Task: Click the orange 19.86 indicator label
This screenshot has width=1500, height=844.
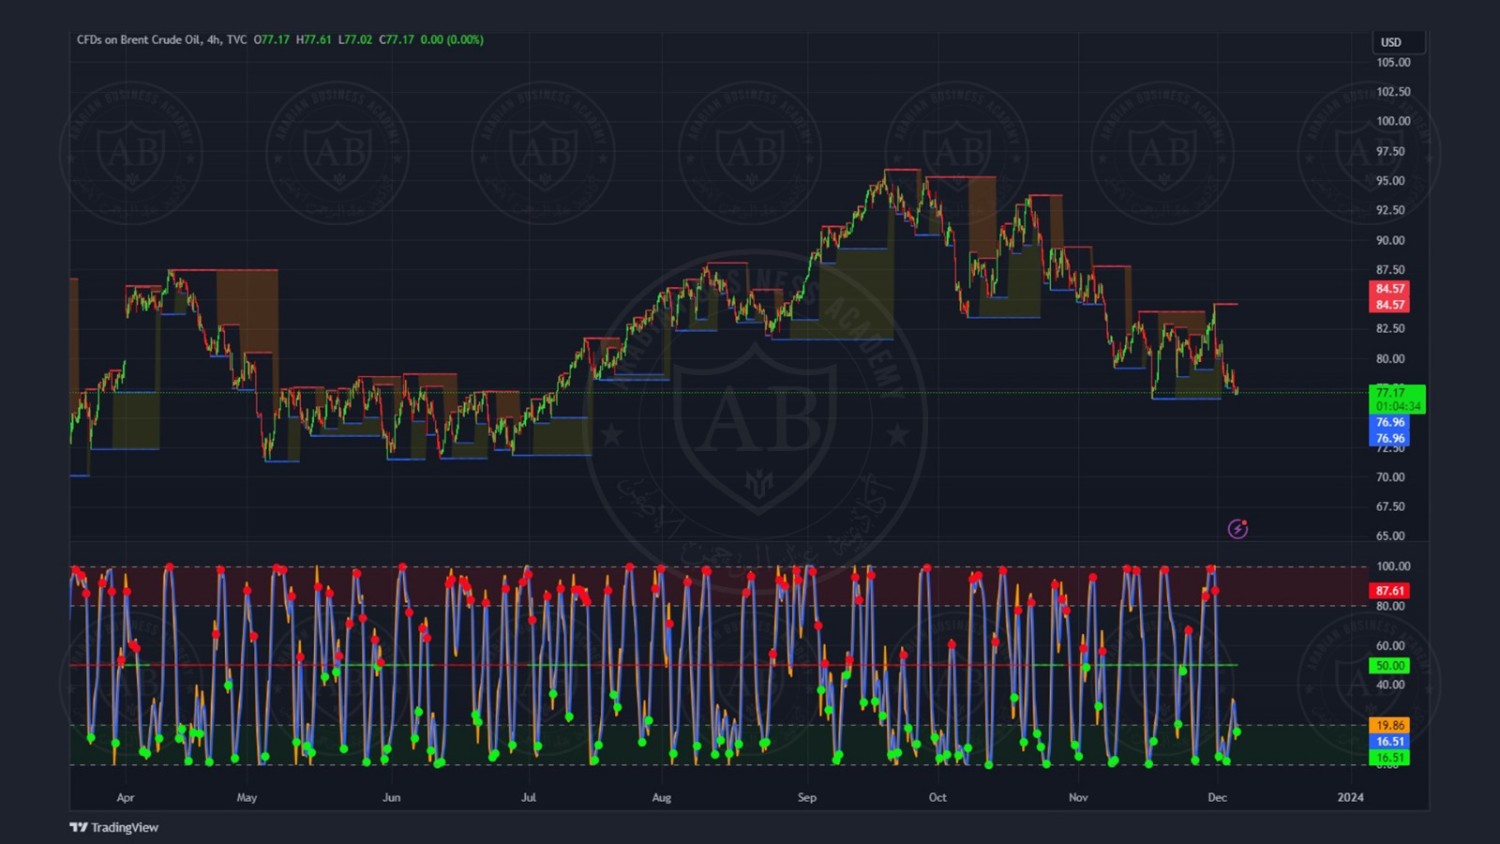Action: pyautogui.click(x=1389, y=725)
